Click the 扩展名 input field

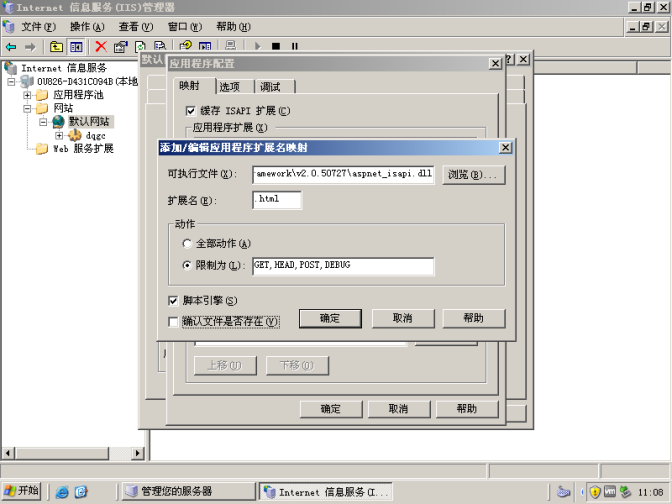pos(277,200)
